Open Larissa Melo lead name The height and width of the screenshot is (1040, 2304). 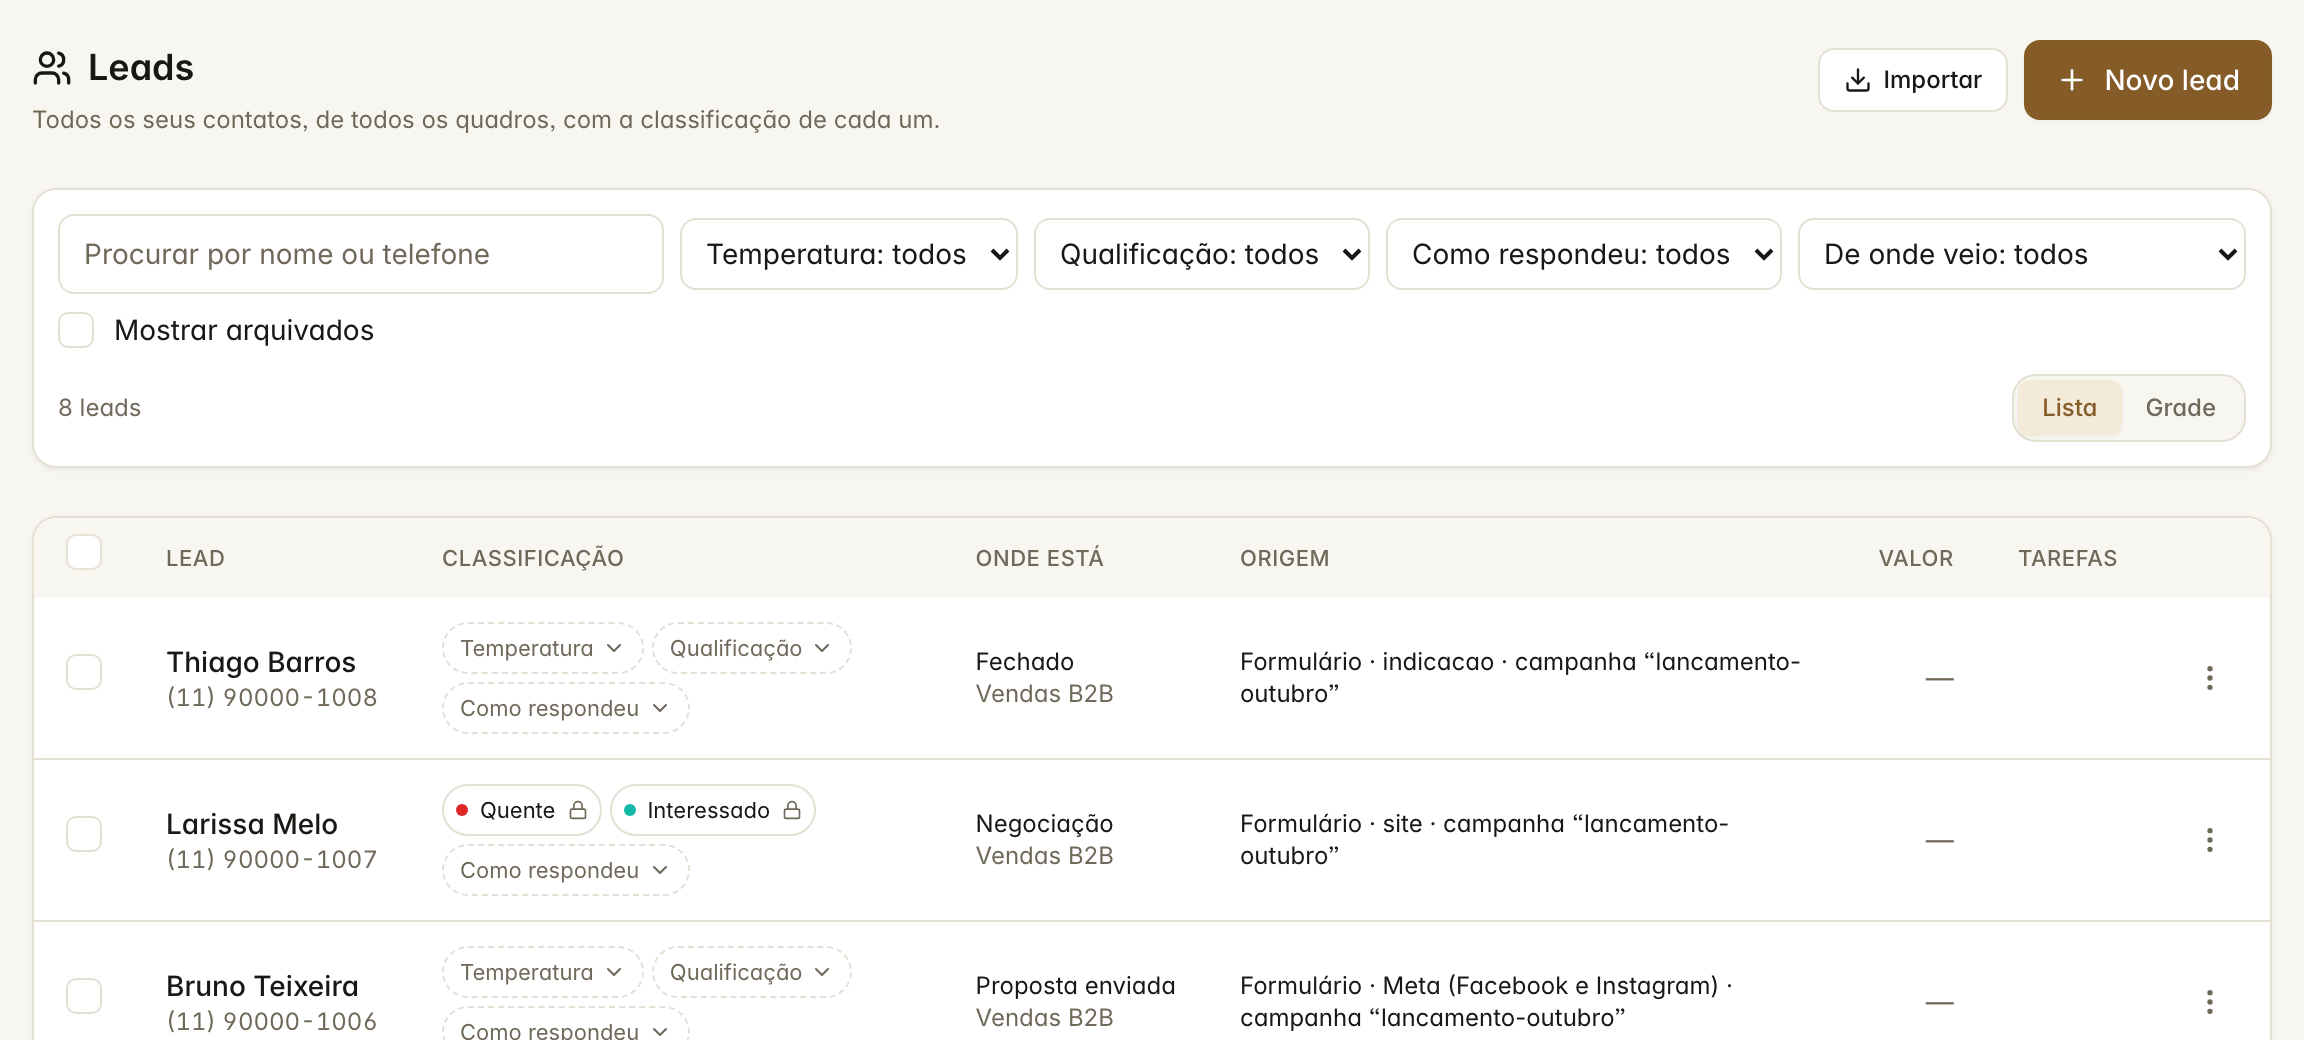pos(251,824)
